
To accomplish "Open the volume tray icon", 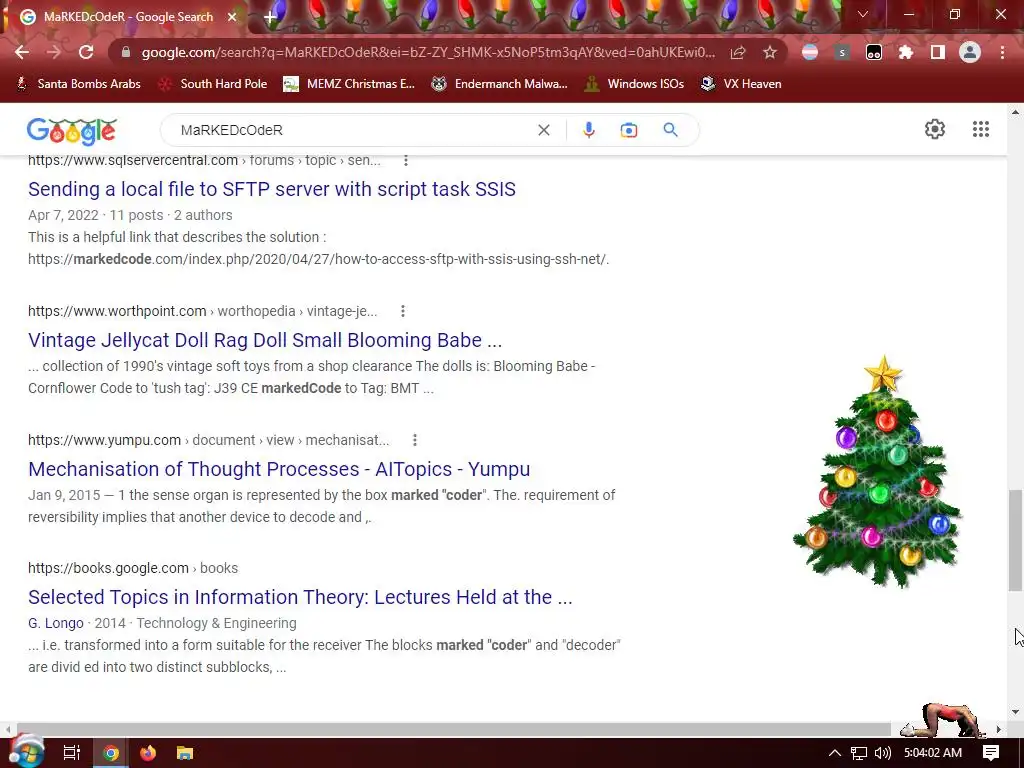I will click(x=882, y=753).
